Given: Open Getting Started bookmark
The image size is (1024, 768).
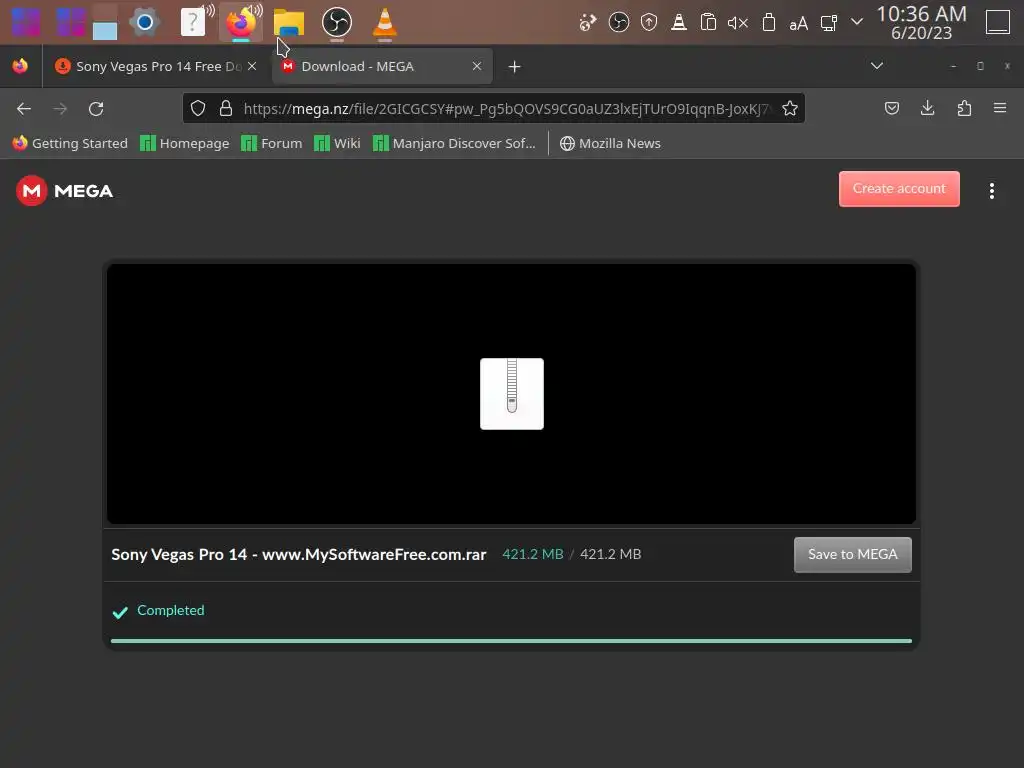Looking at the screenshot, I should point(70,143).
